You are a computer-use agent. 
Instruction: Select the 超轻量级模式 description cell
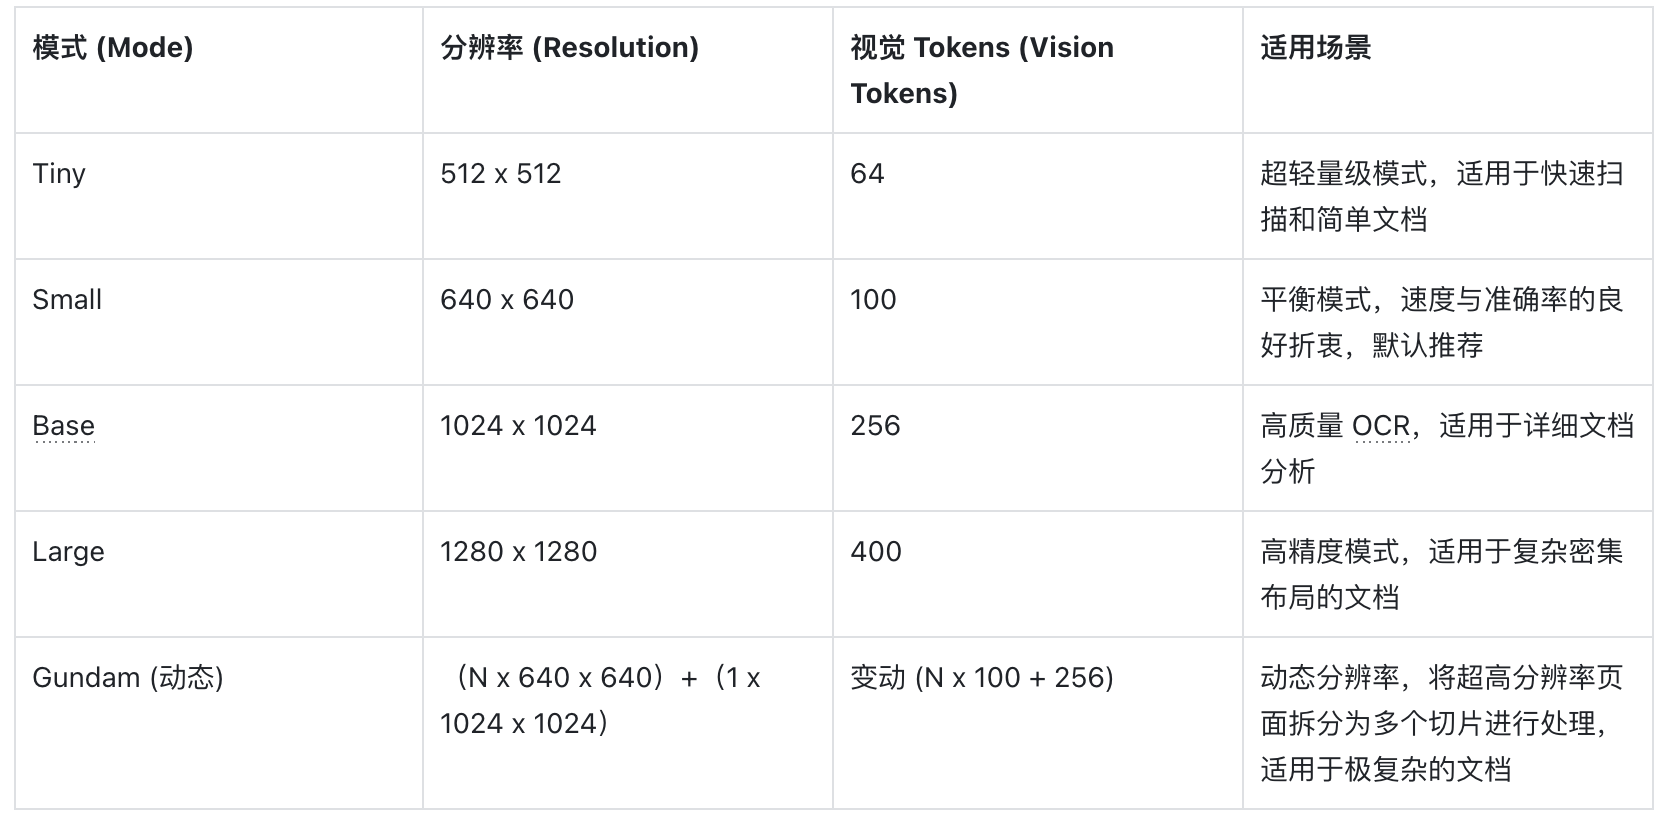(1441, 196)
